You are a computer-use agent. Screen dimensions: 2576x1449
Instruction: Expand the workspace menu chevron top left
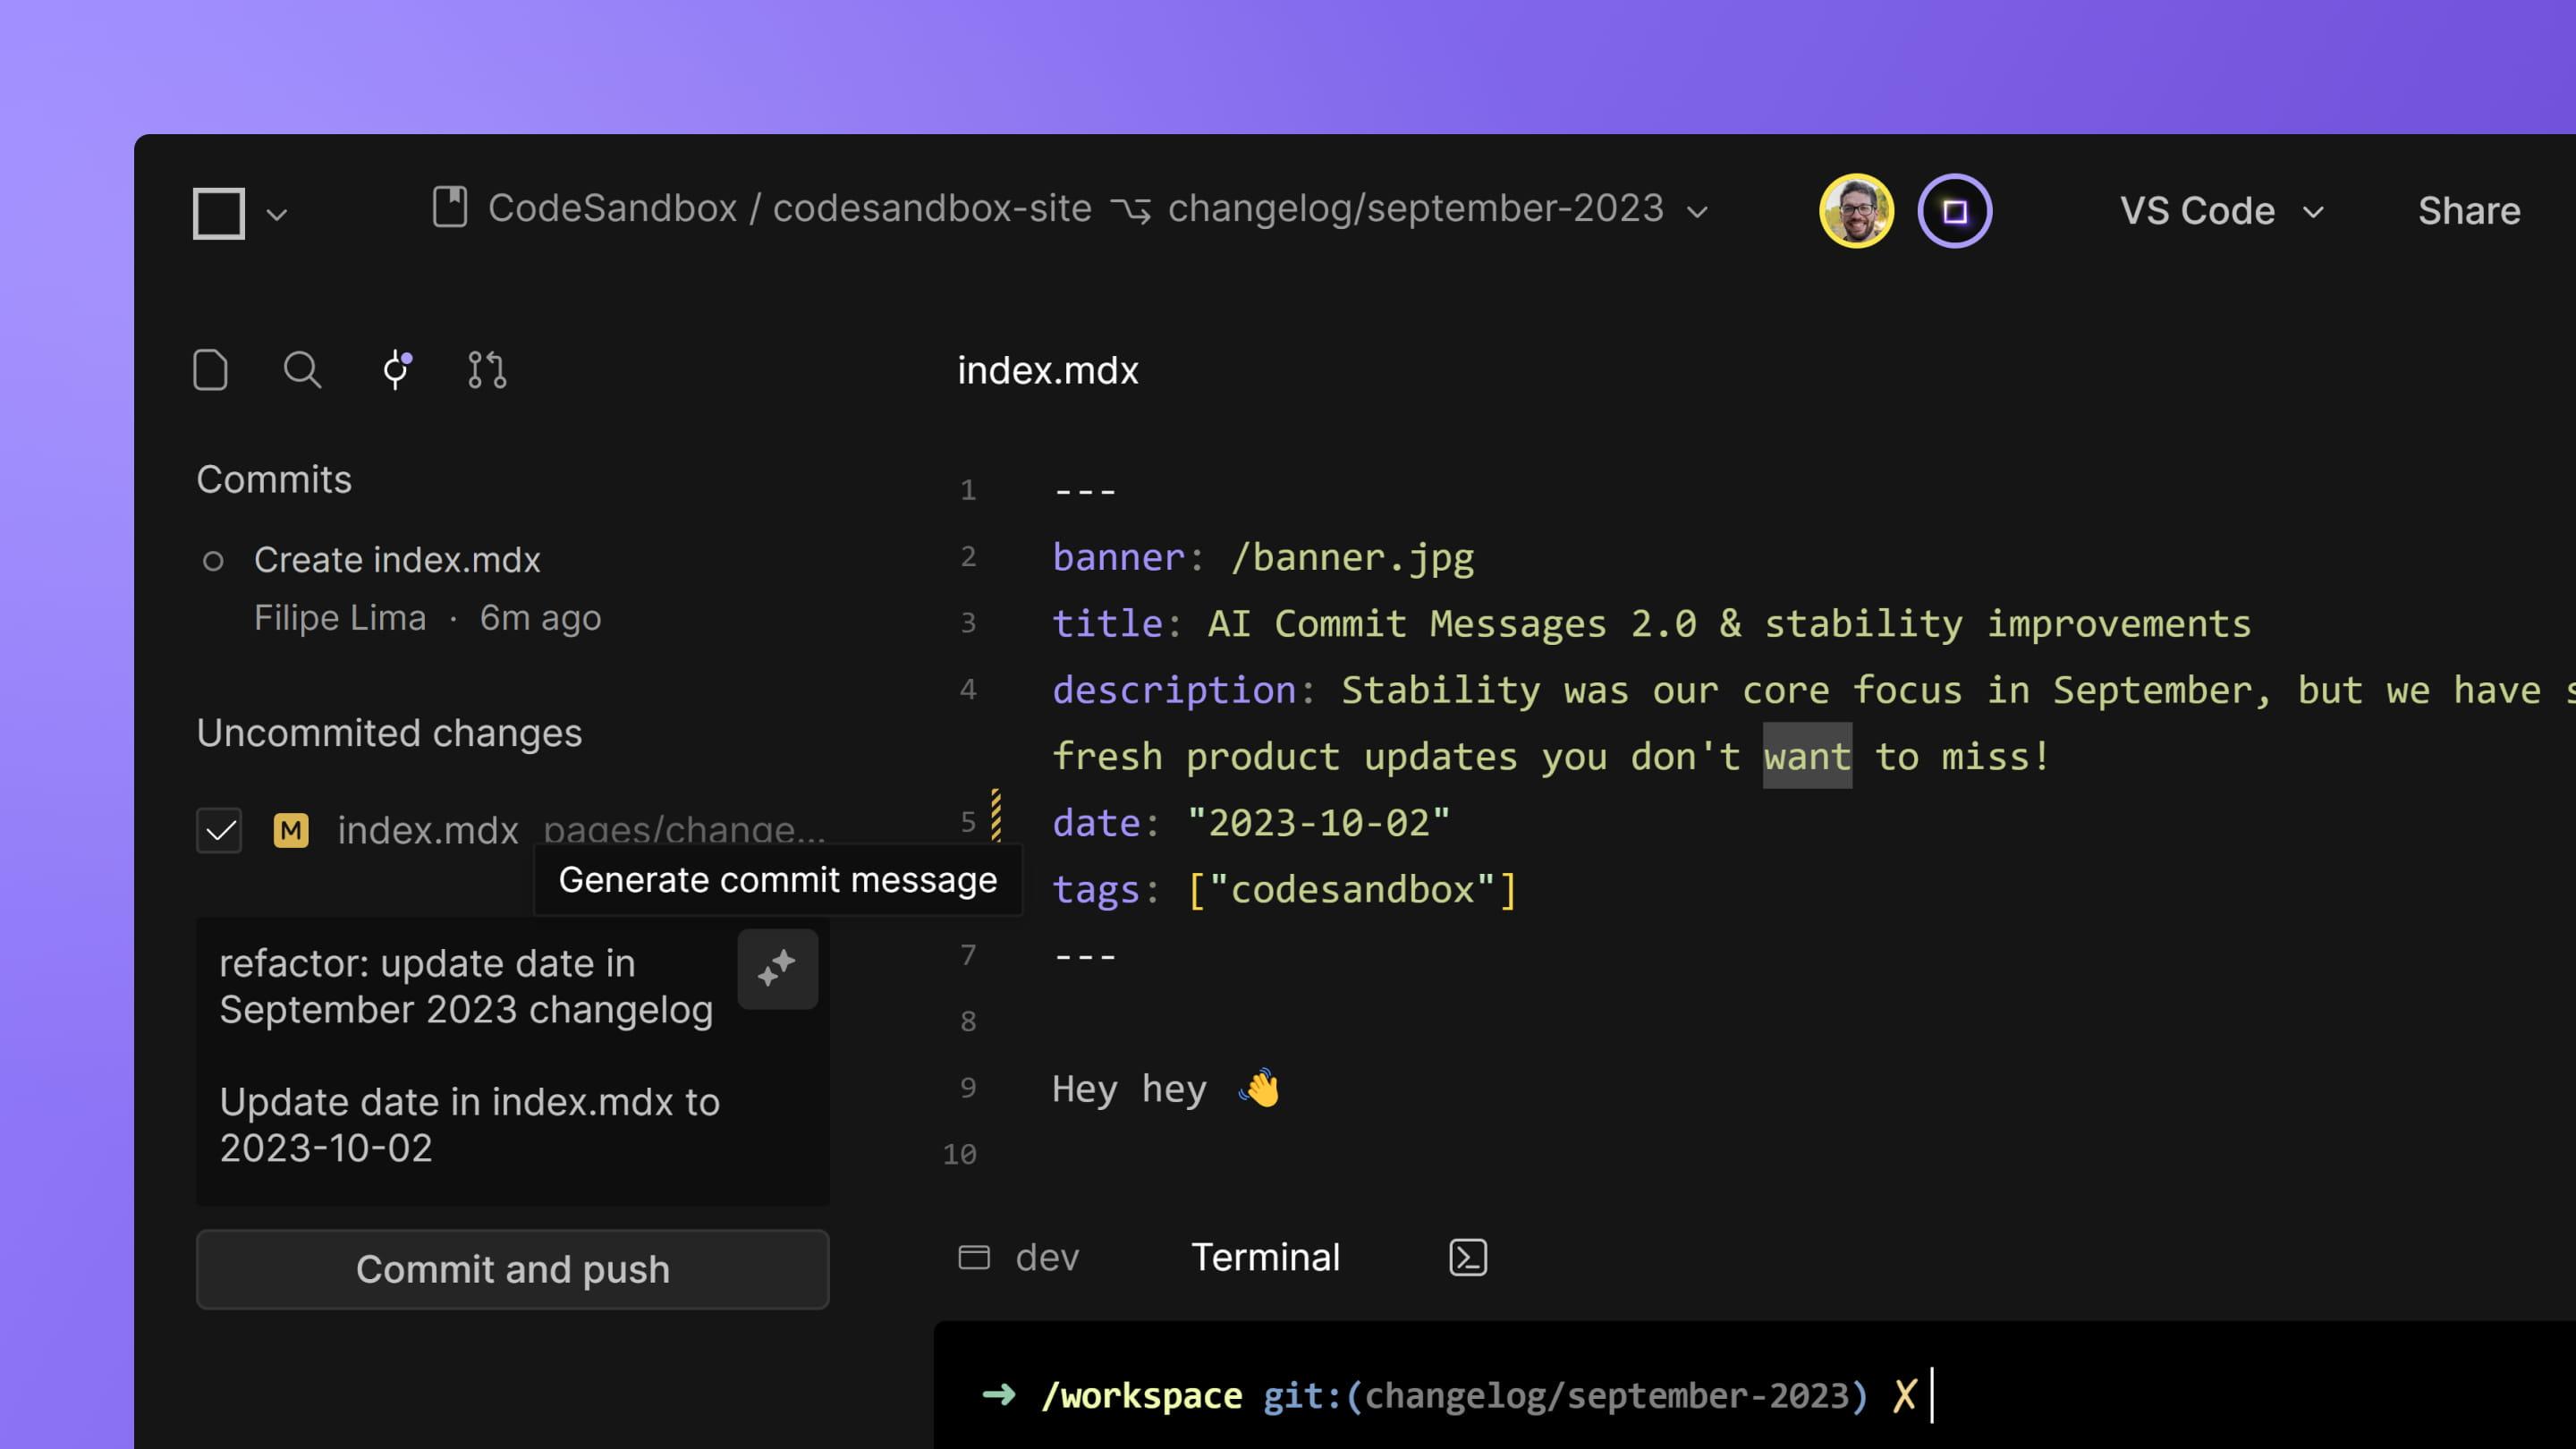click(x=277, y=212)
